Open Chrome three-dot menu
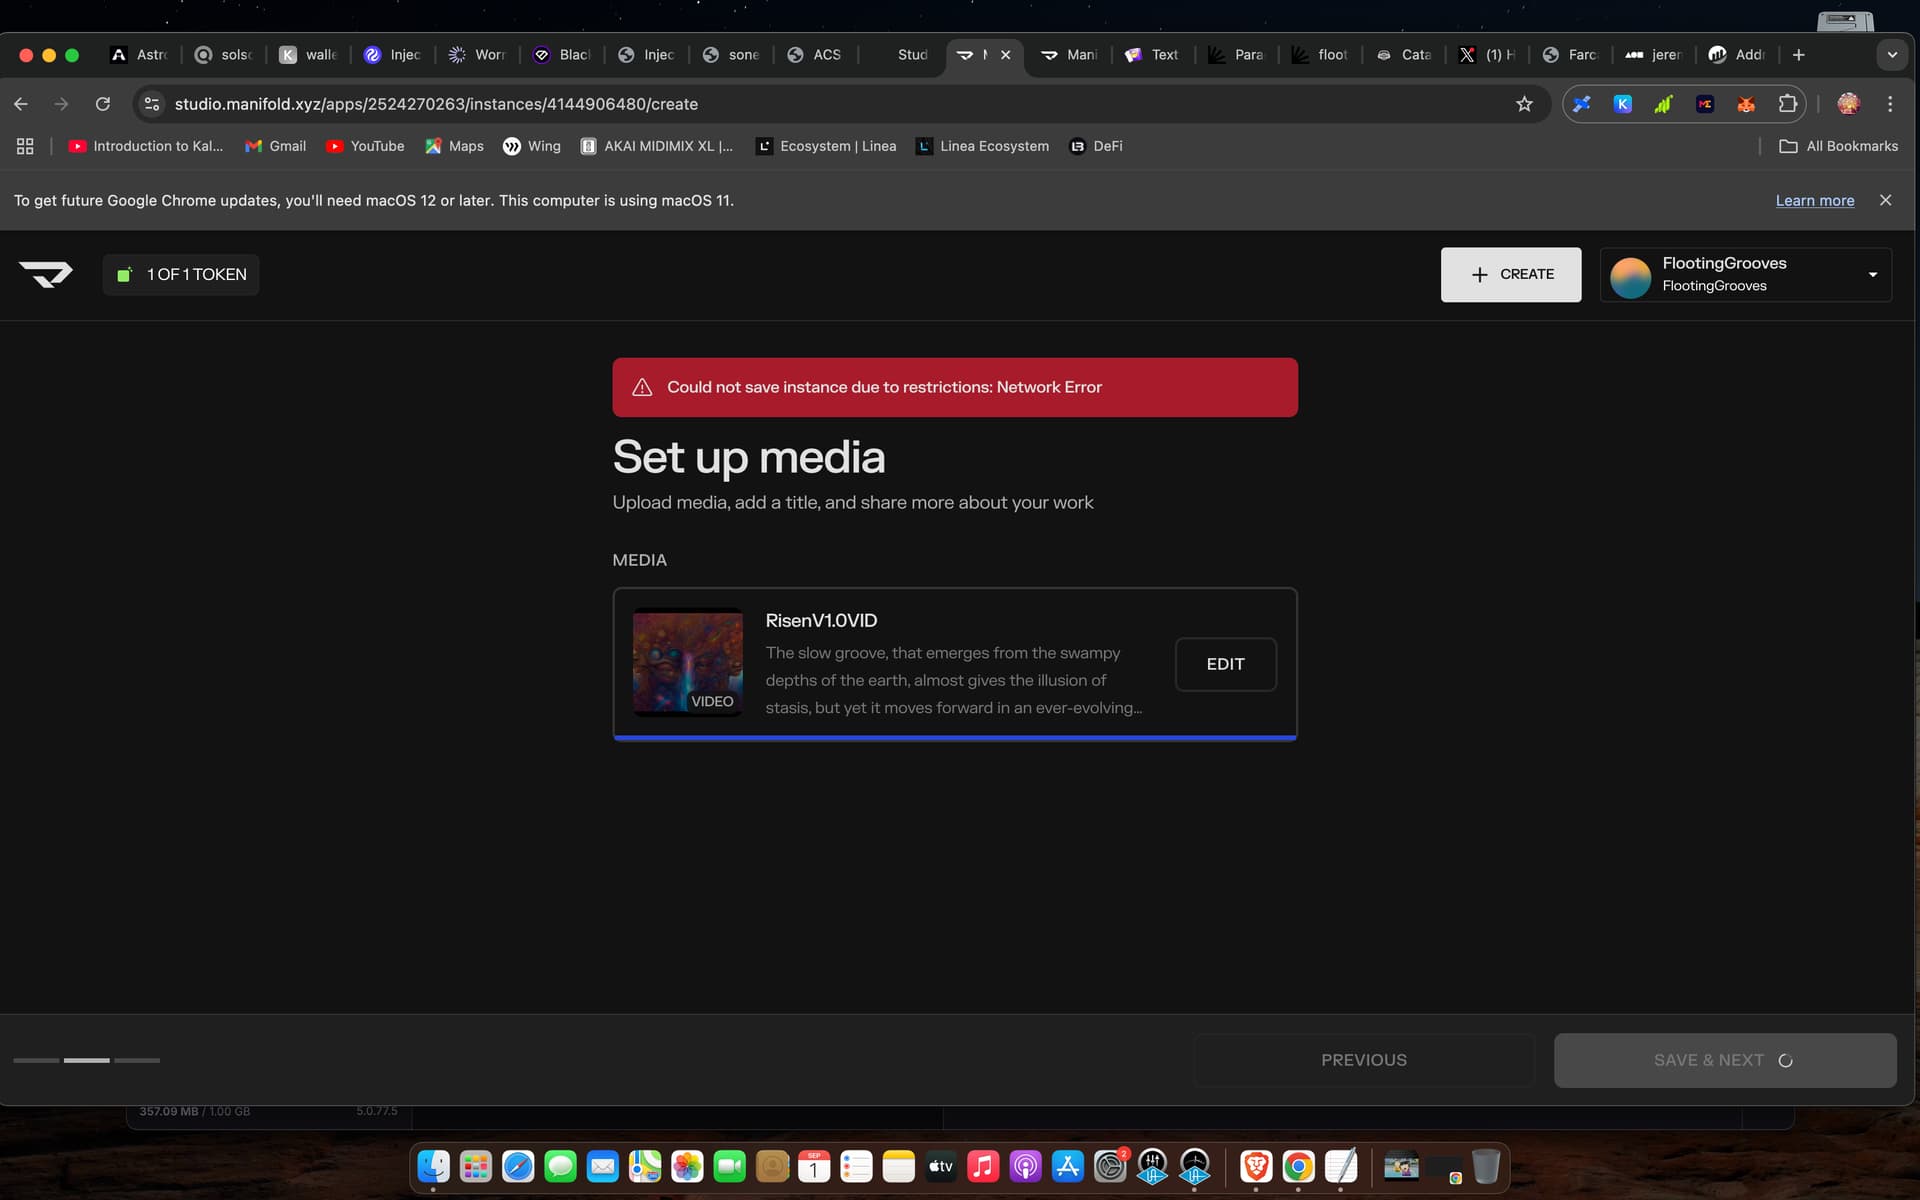 1890,104
